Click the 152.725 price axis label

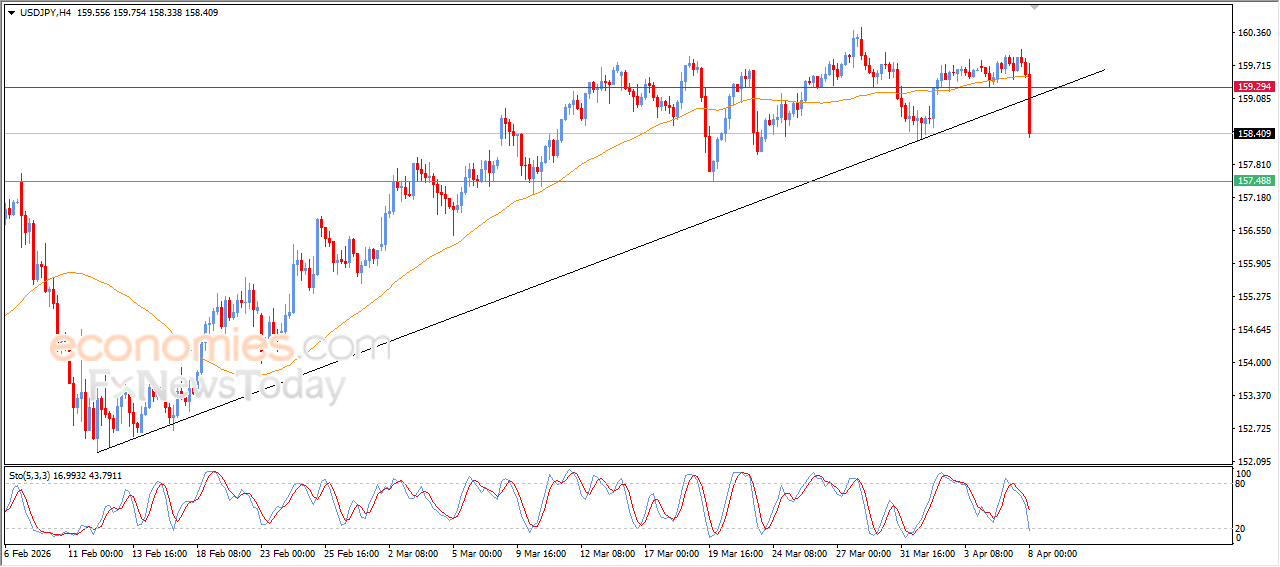1253,429
